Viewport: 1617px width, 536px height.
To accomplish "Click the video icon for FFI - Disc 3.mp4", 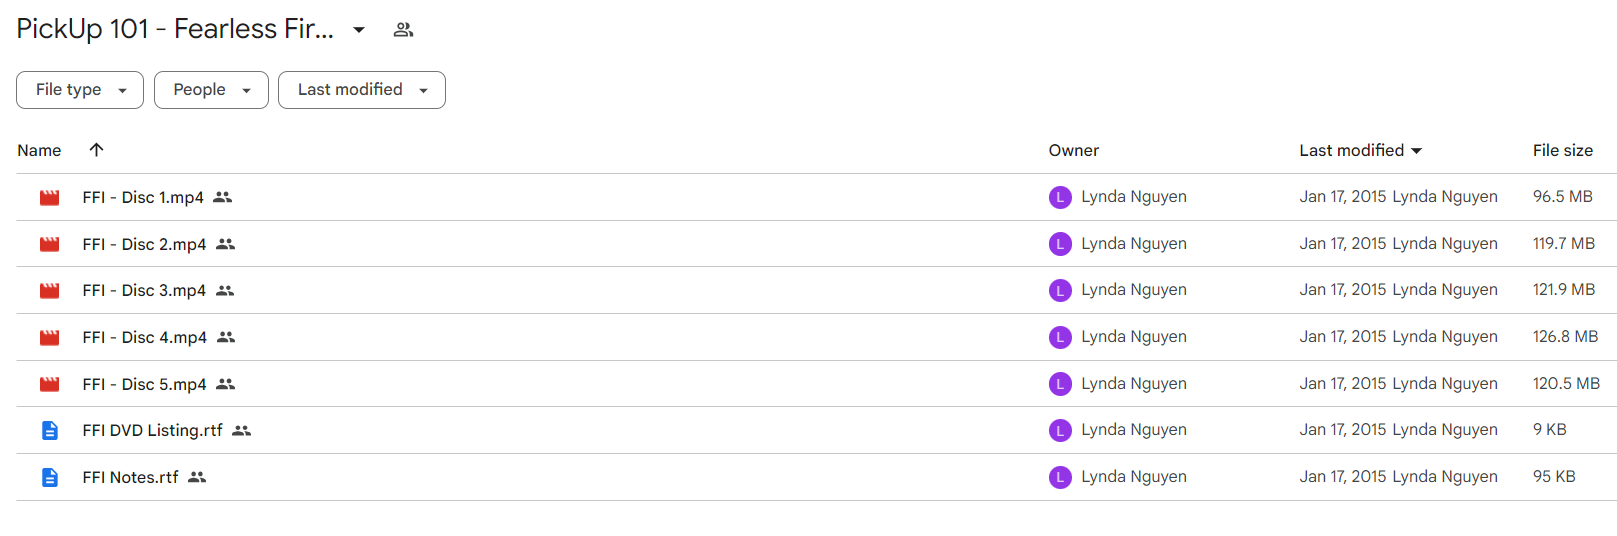I will click(x=49, y=291).
